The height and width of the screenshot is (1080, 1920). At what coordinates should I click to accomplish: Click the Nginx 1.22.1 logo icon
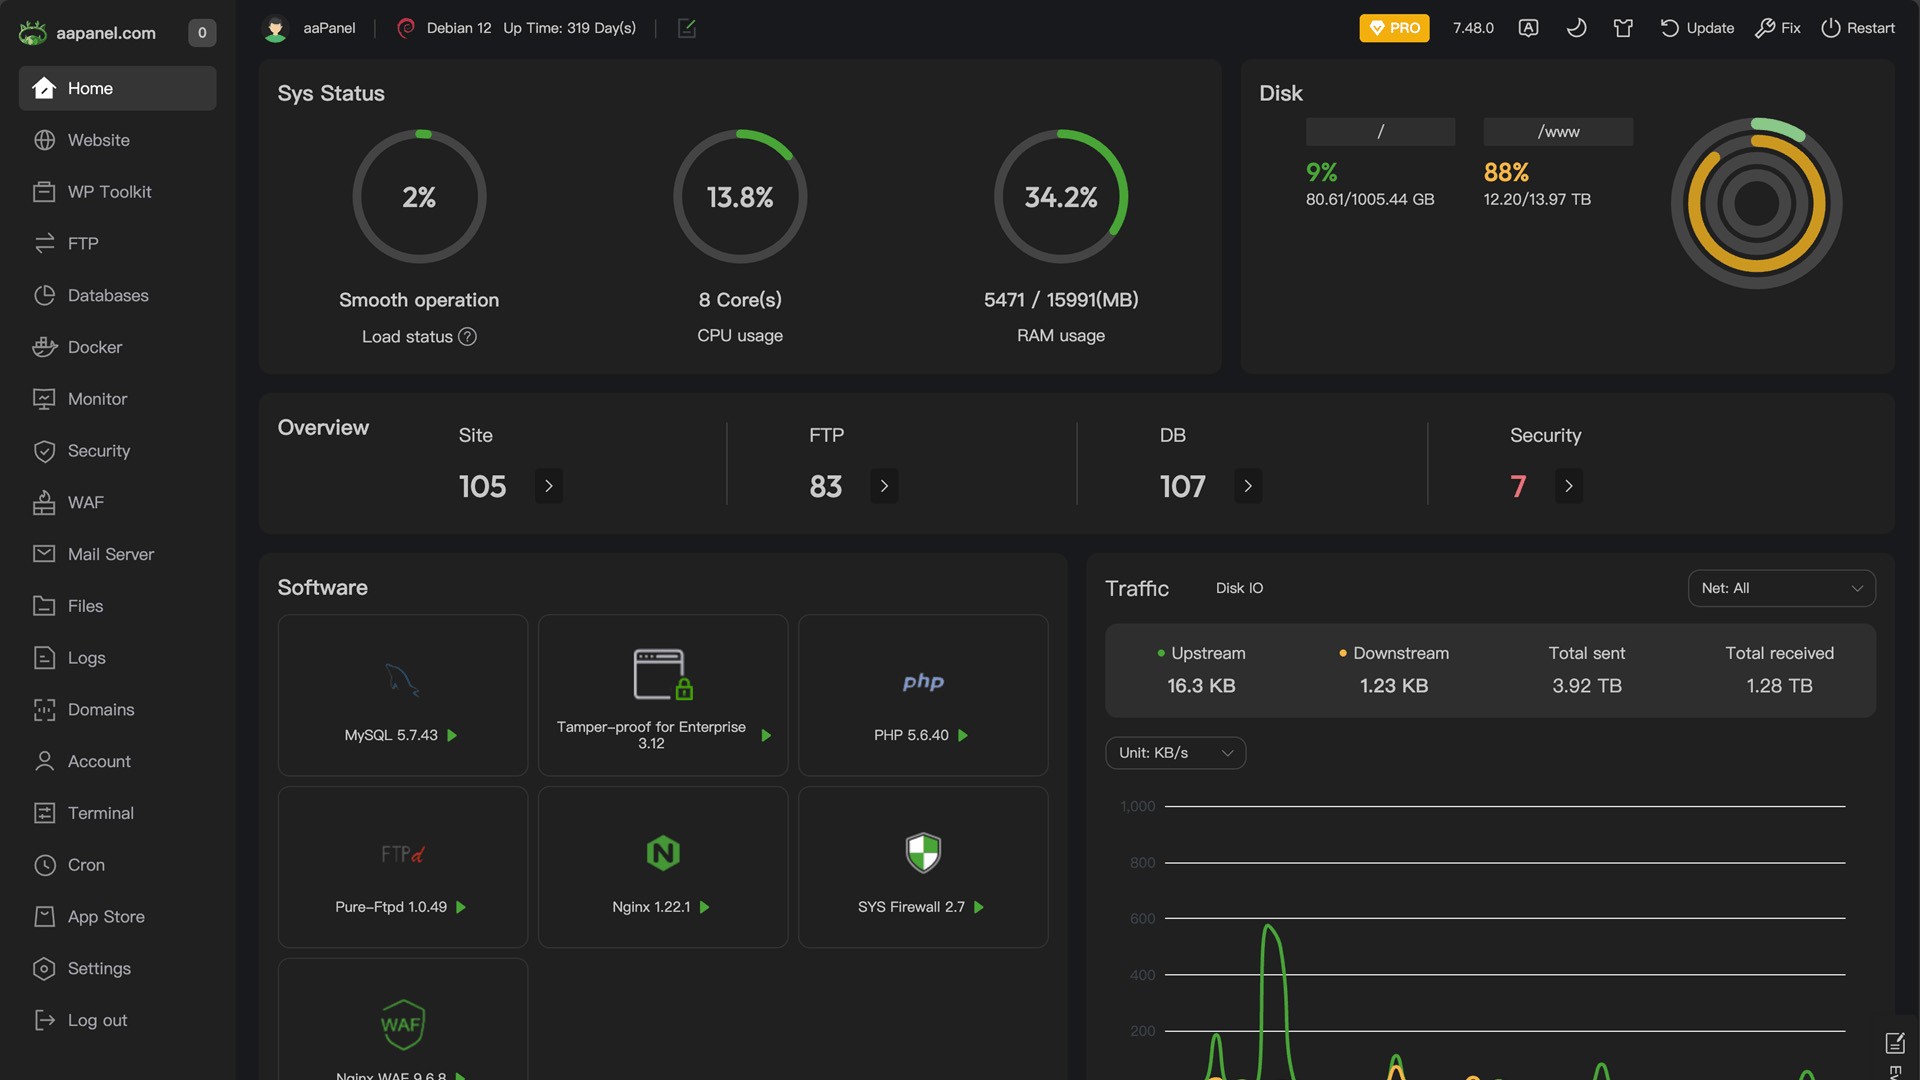point(663,853)
